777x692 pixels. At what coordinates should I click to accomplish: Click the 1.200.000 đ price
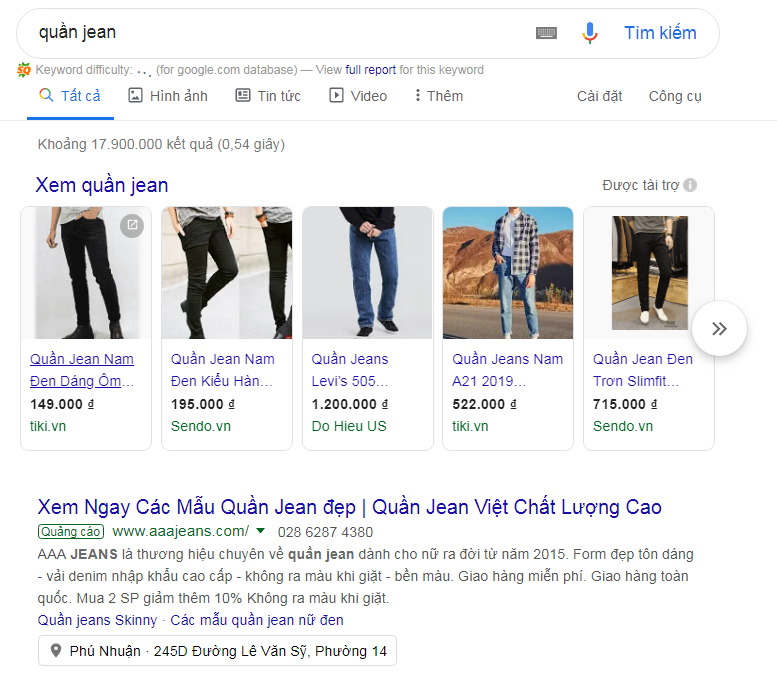(350, 404)
